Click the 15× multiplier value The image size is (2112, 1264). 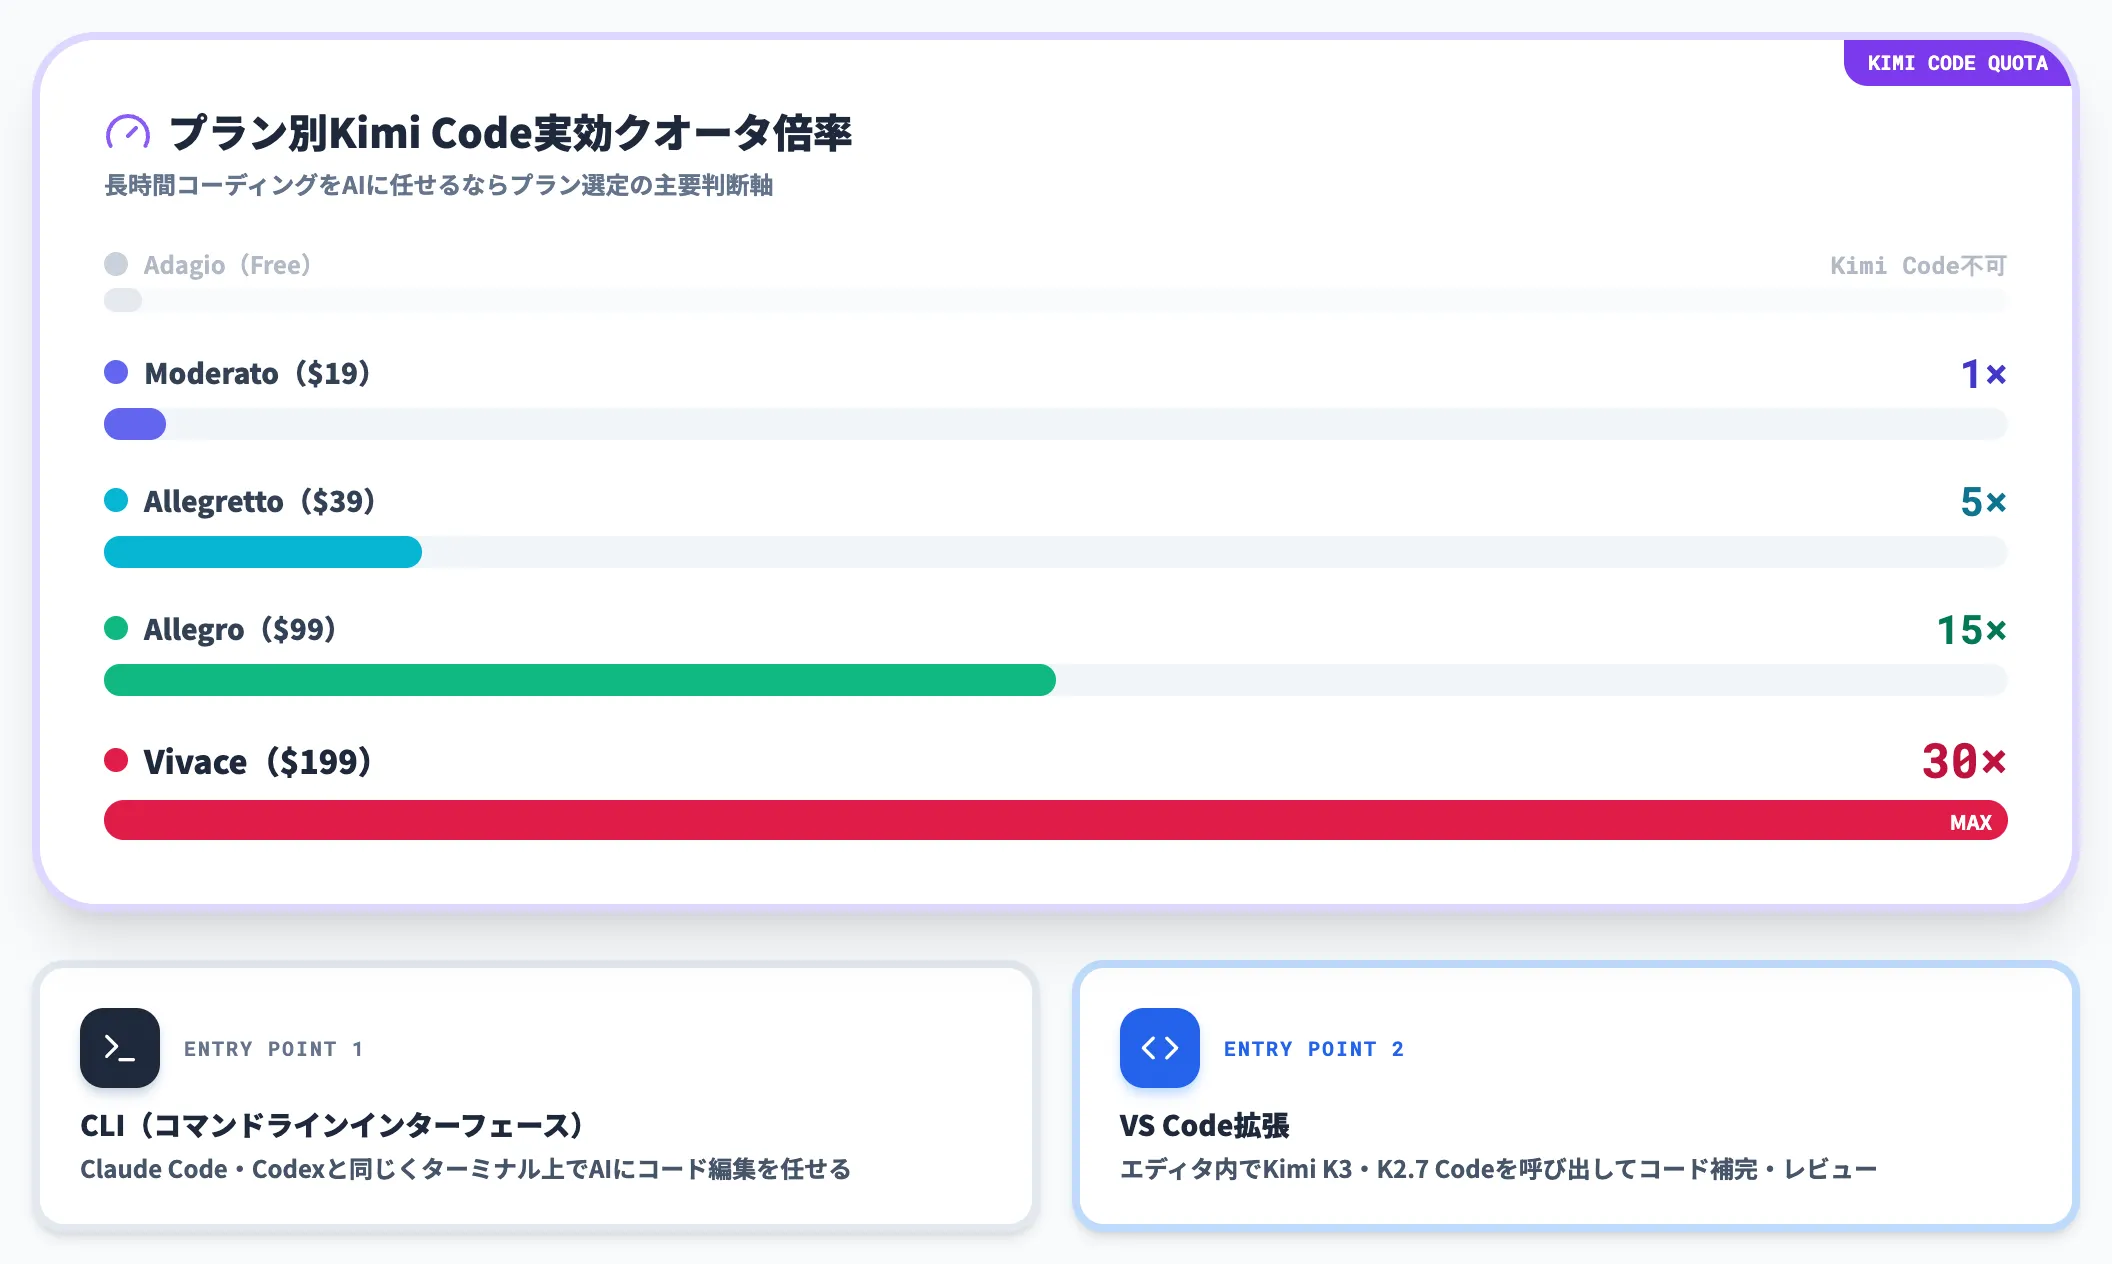coord(1971,630)
